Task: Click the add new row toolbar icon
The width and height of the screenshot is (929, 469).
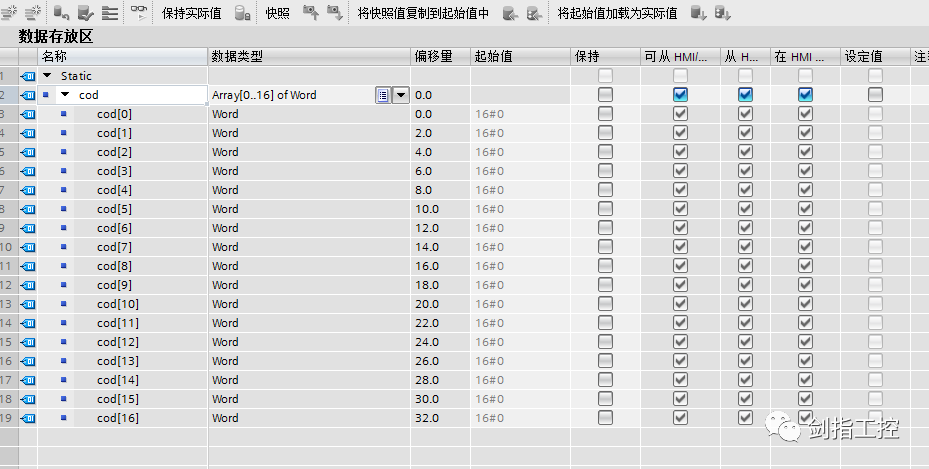Action: tap(33, 12)
